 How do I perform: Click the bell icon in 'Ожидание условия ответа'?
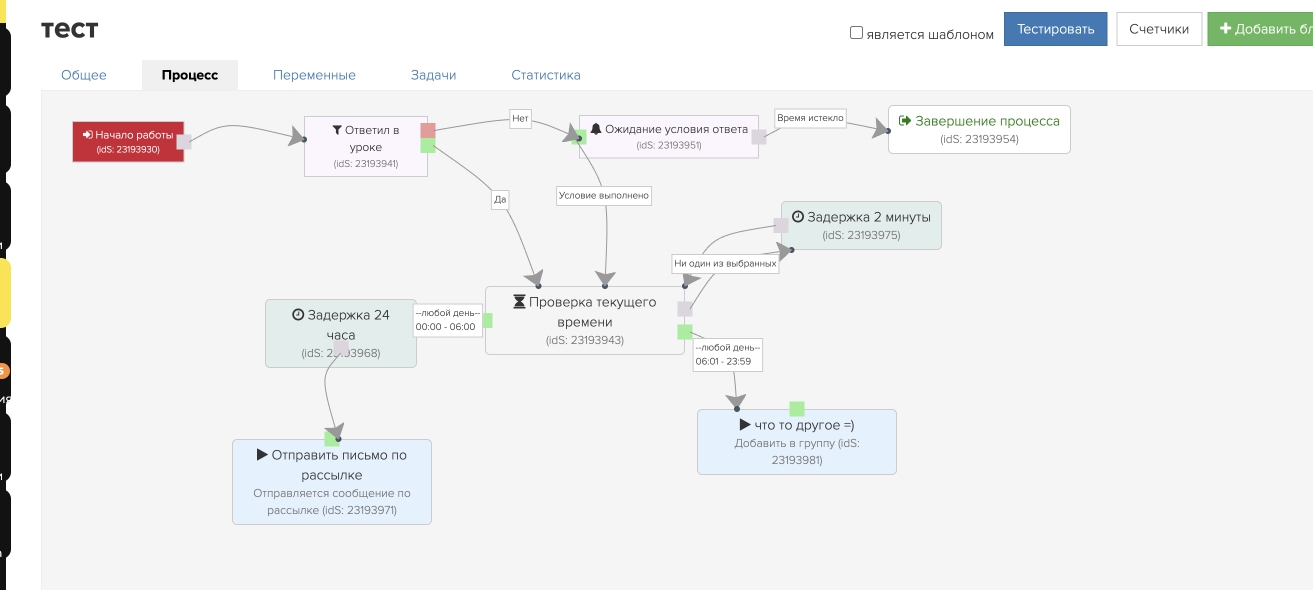(x=596, y=129)
